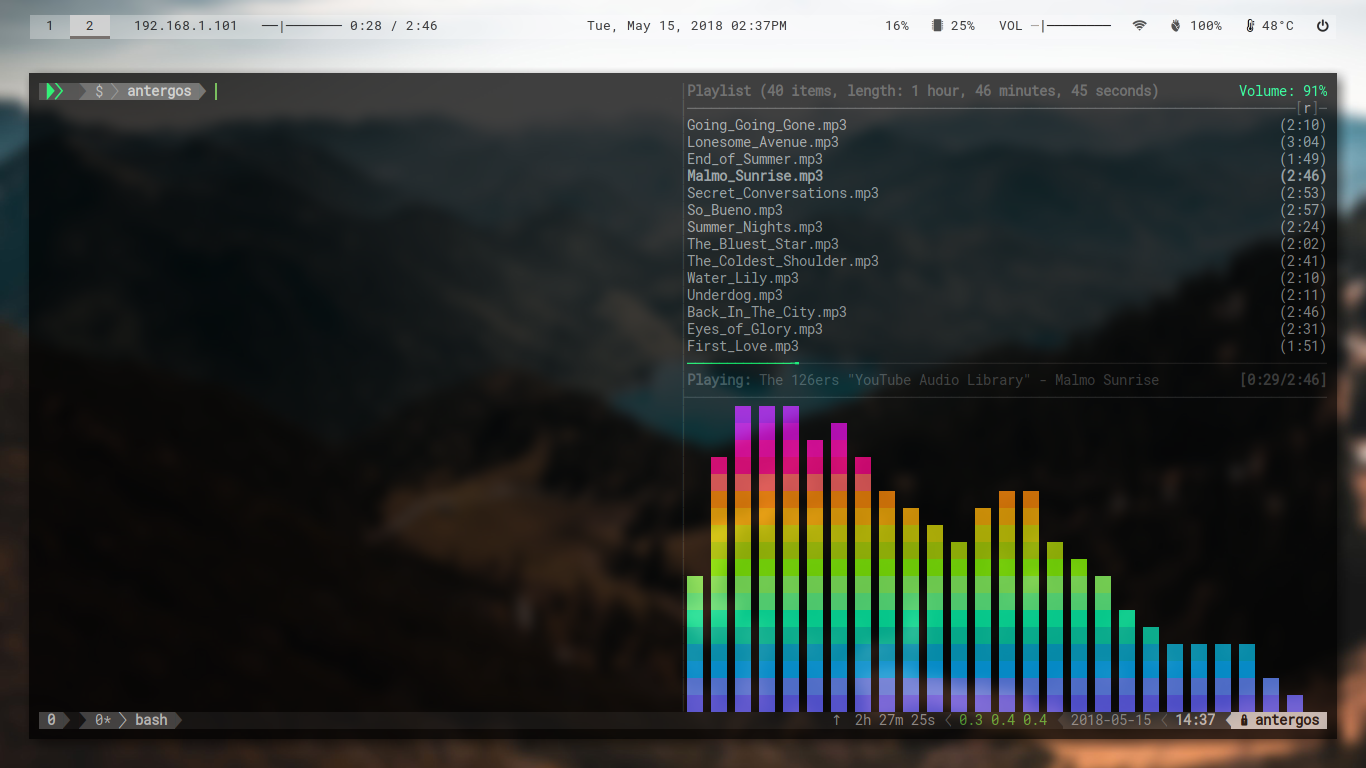This screenshot has width=1366, height=768.
Task: Click the memory chip icon in top bar
Action: [937, 26]
